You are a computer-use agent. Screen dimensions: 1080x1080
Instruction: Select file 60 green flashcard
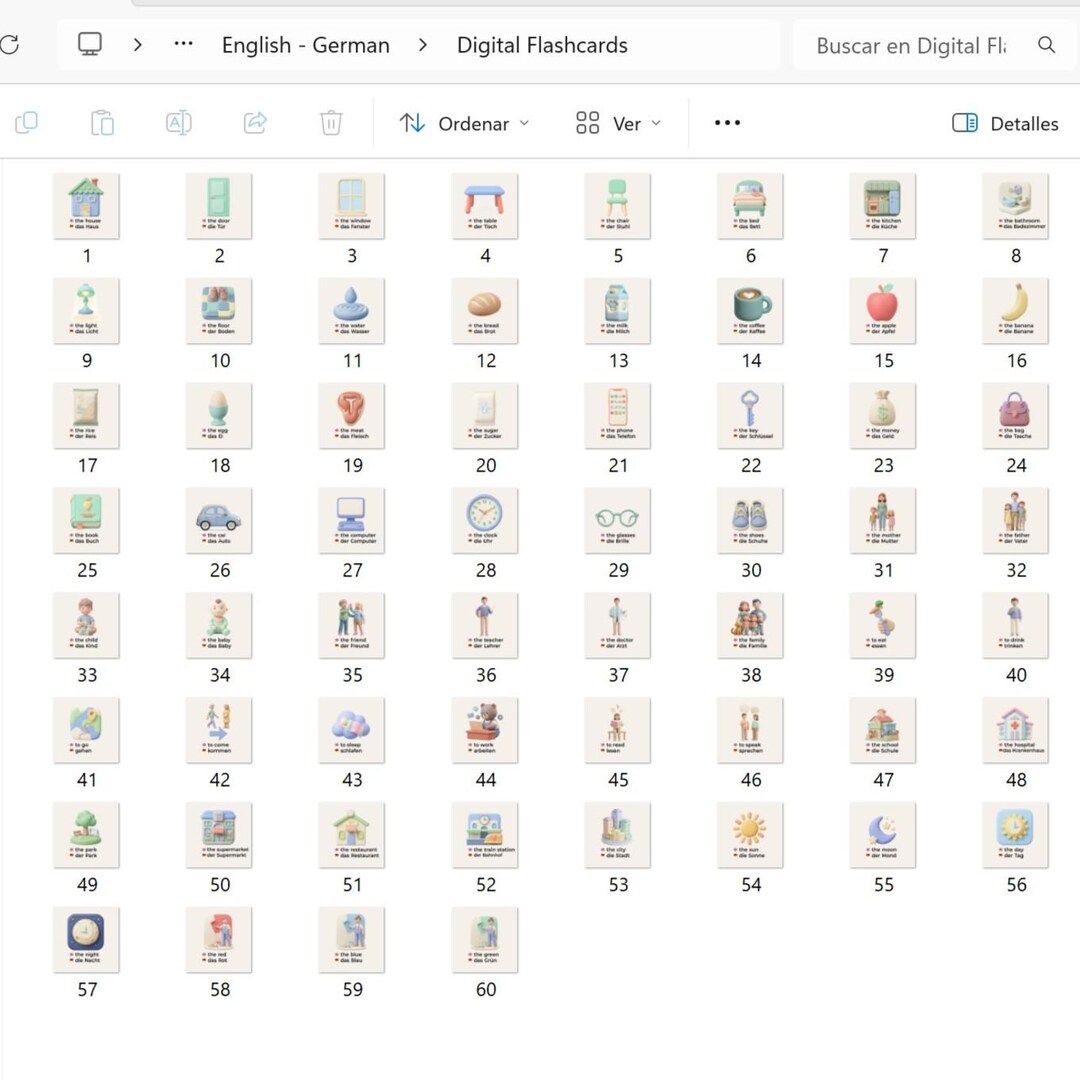(x=485, y=939)
